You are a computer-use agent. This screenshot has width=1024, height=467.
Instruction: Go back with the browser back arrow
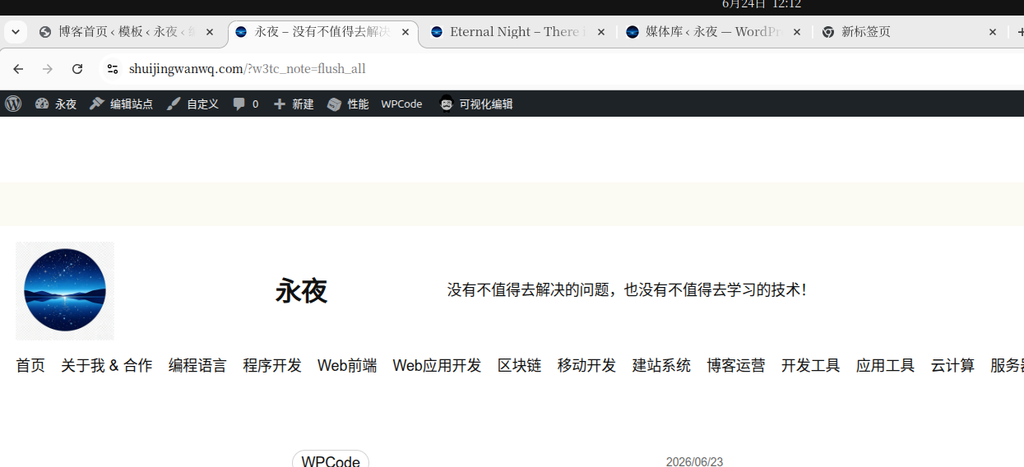(x=18, y=69)
